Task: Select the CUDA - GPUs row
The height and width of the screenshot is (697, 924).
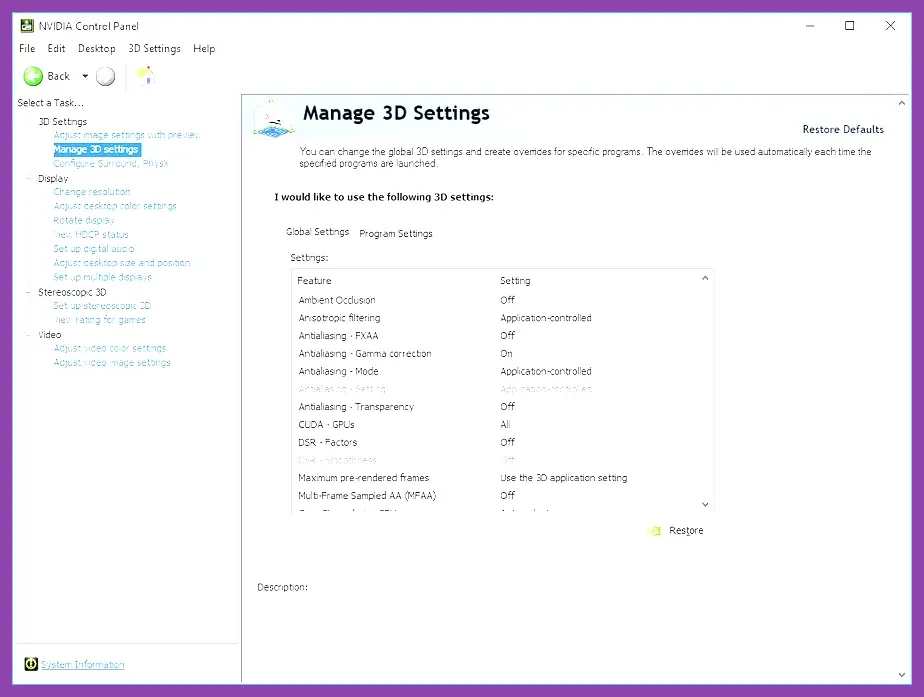Action: [496, 424]
